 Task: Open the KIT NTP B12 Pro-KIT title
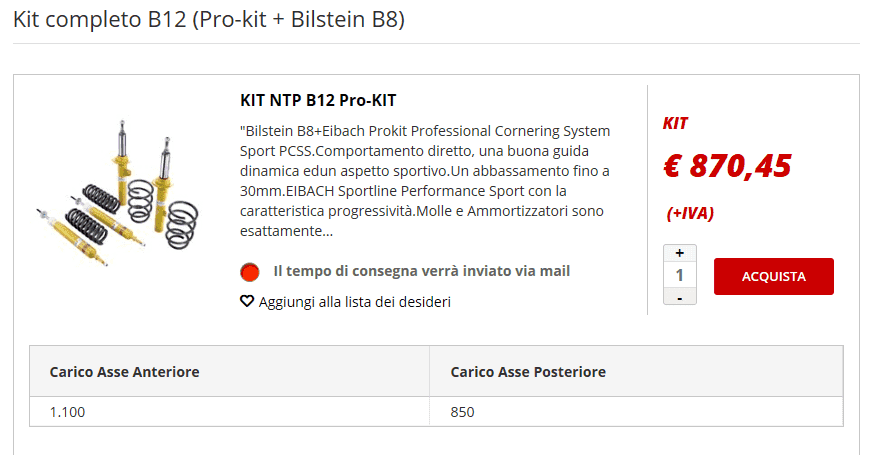(x=318, y=100)
